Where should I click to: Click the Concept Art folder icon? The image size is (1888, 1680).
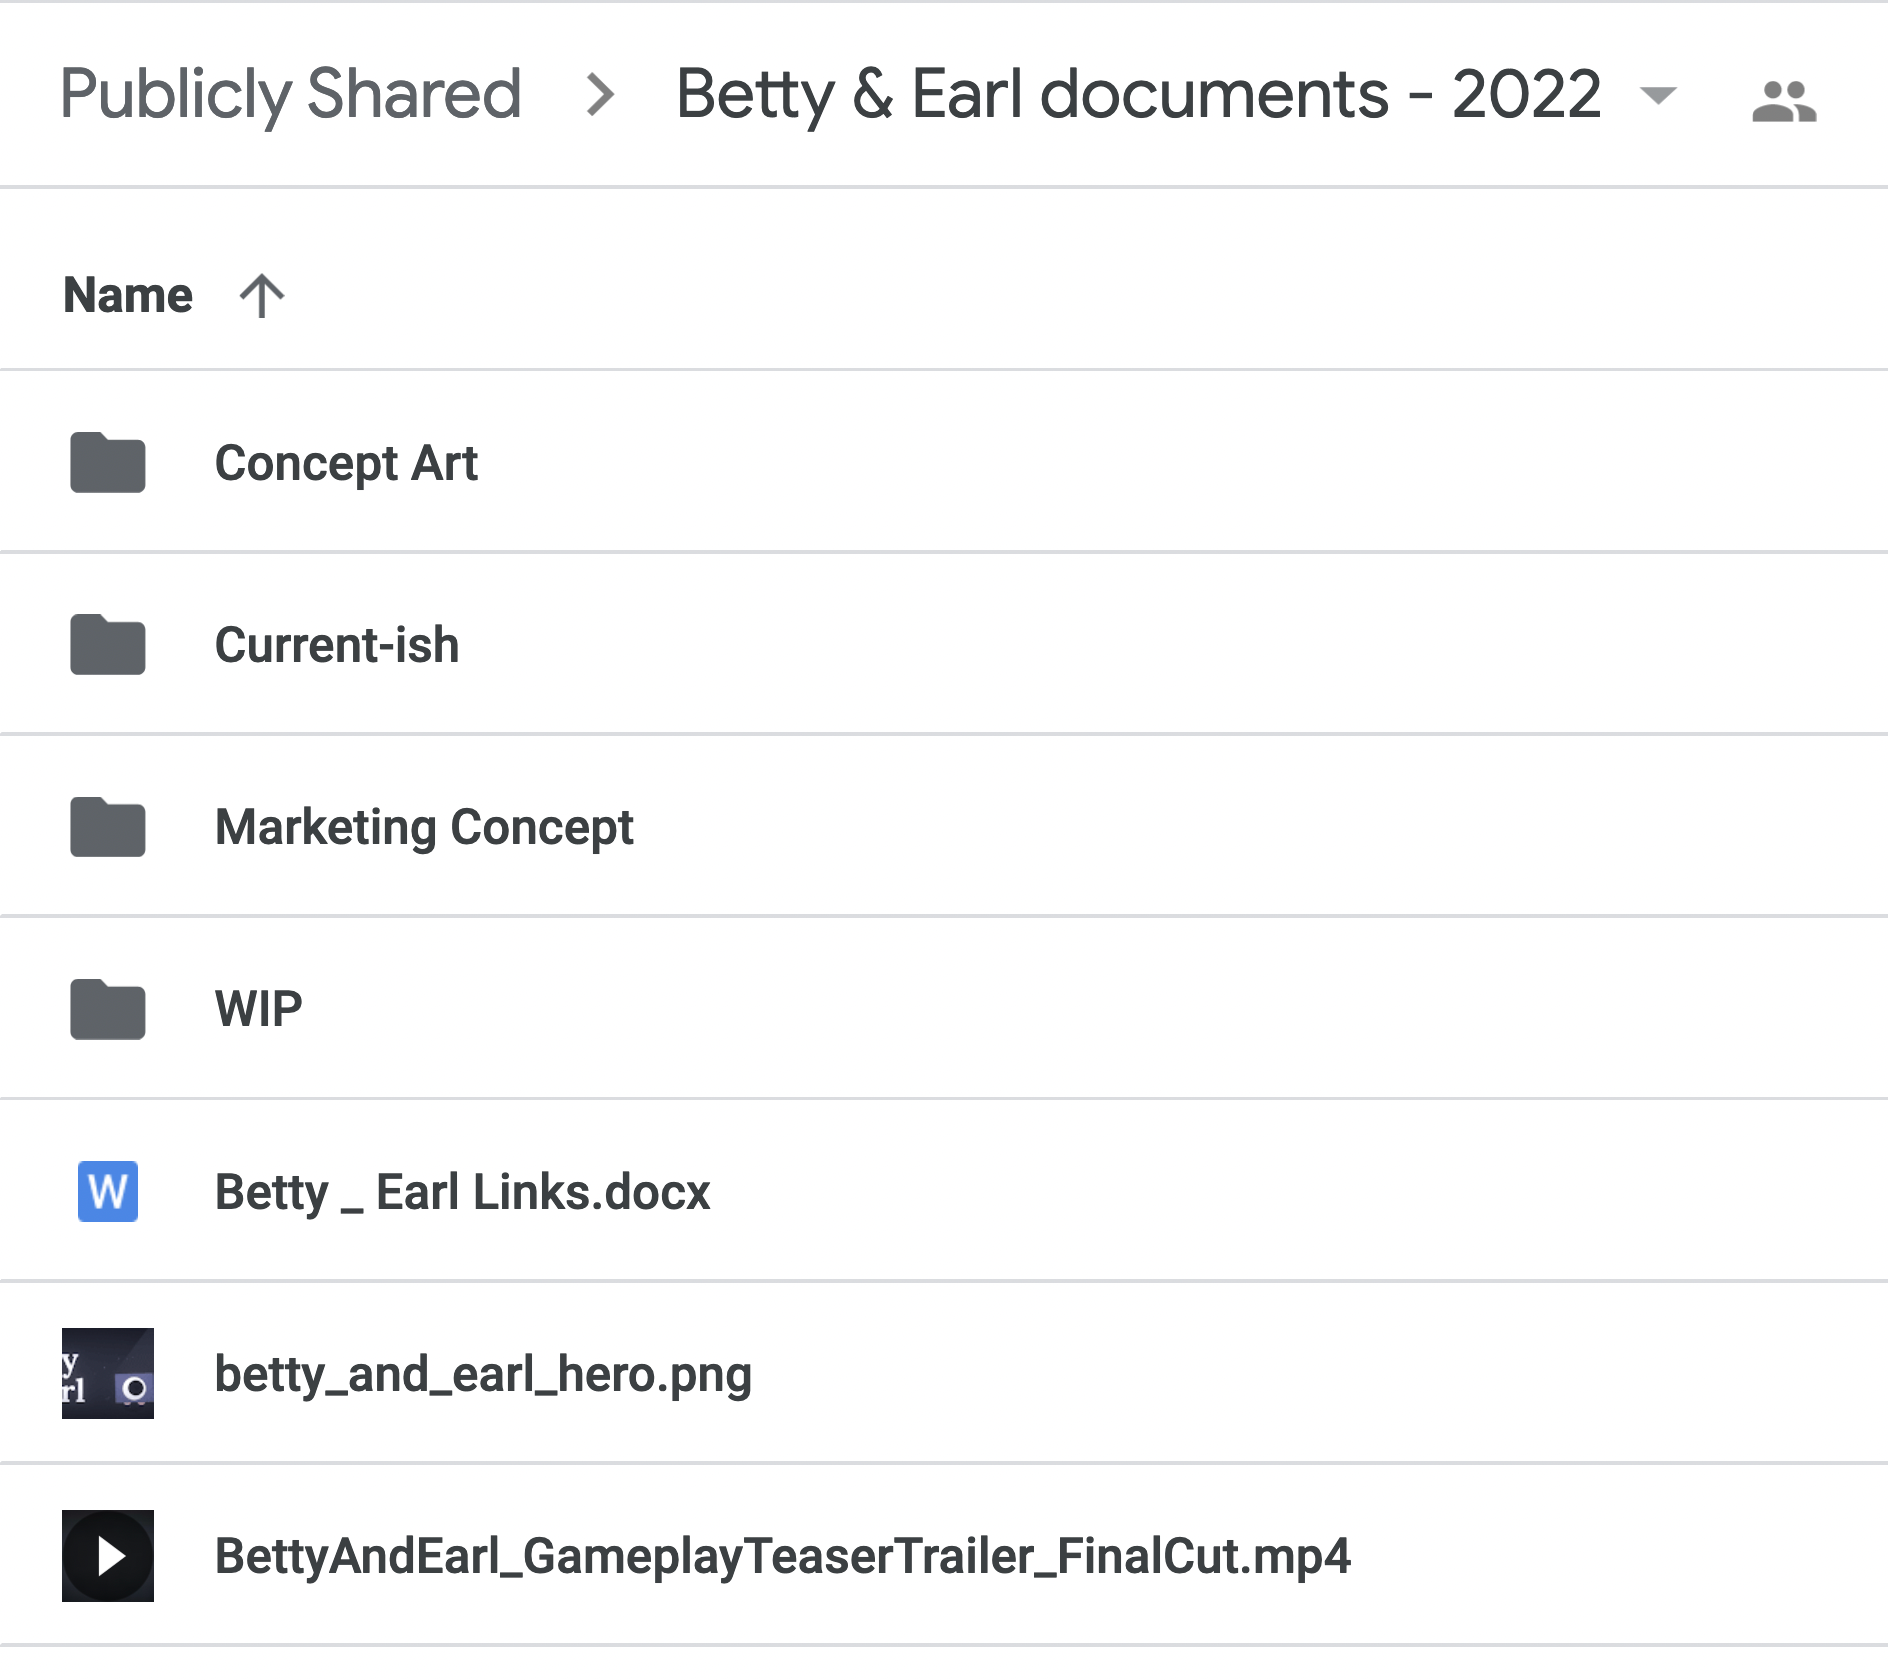pos(107,463)
